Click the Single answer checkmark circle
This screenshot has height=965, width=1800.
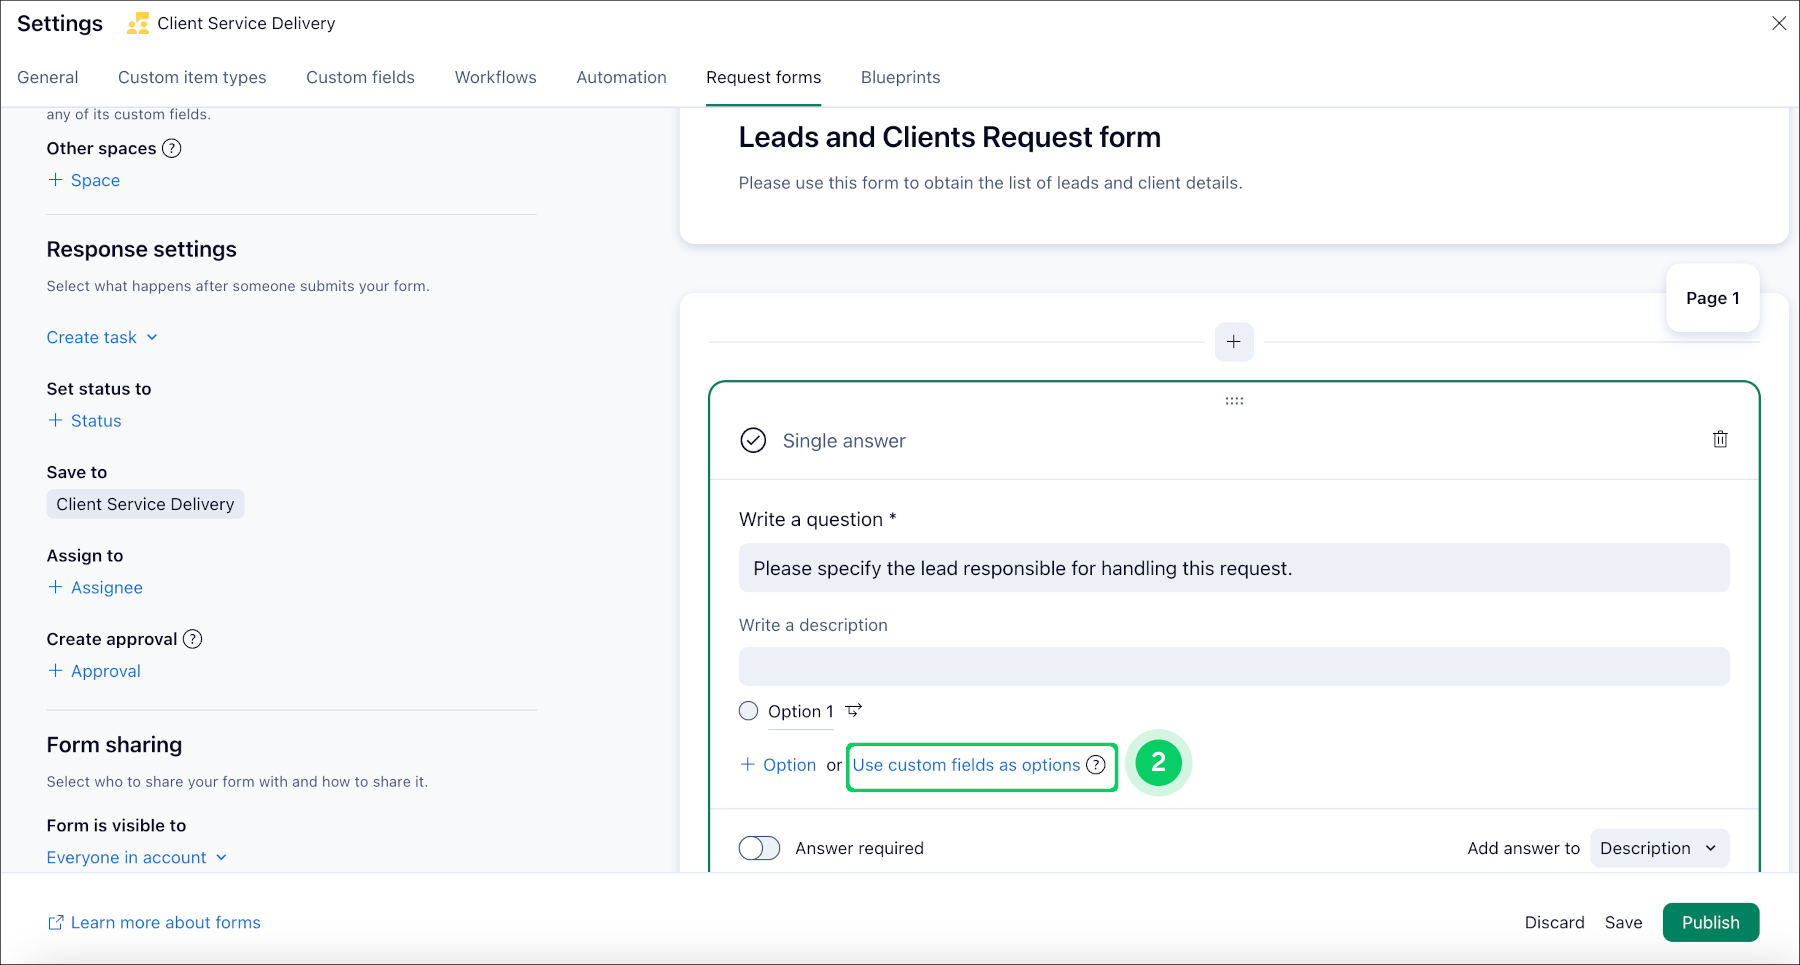[x=753, y=440]
